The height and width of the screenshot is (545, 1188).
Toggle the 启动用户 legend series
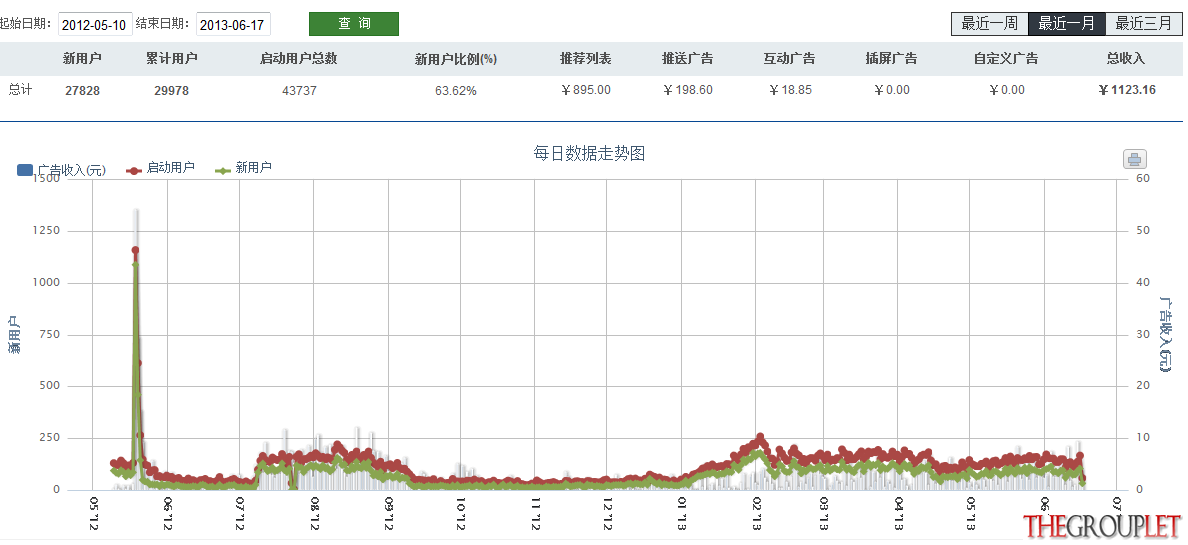(160, 169)
